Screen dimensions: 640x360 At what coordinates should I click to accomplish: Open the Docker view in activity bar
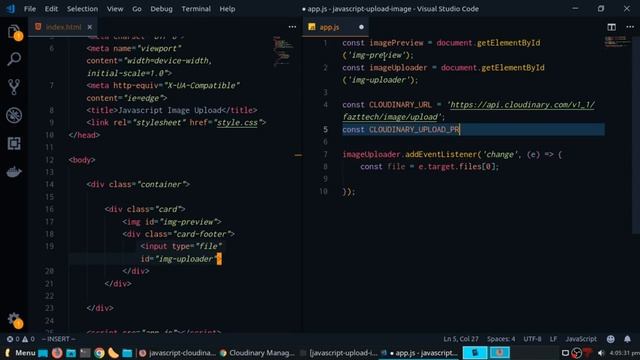[x=14, y=172]
